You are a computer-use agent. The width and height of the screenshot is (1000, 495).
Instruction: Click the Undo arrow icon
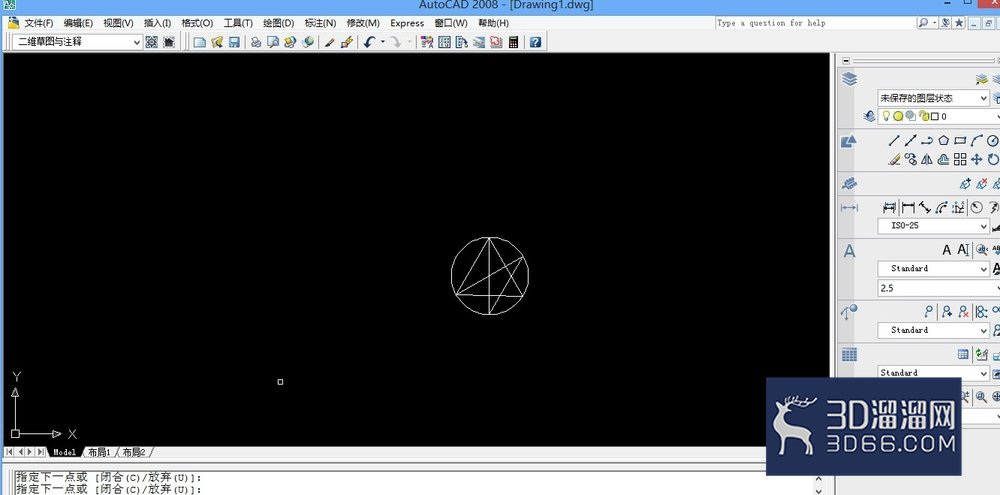point(369,42)
